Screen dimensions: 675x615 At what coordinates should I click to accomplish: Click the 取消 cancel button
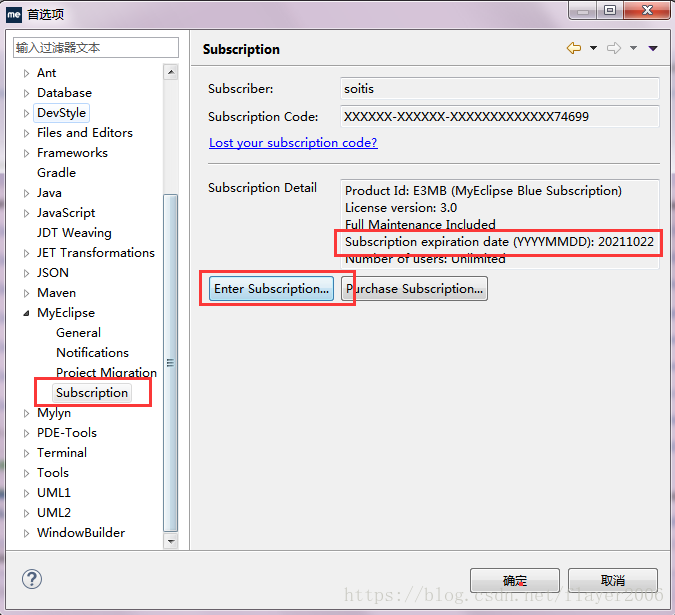613,581
